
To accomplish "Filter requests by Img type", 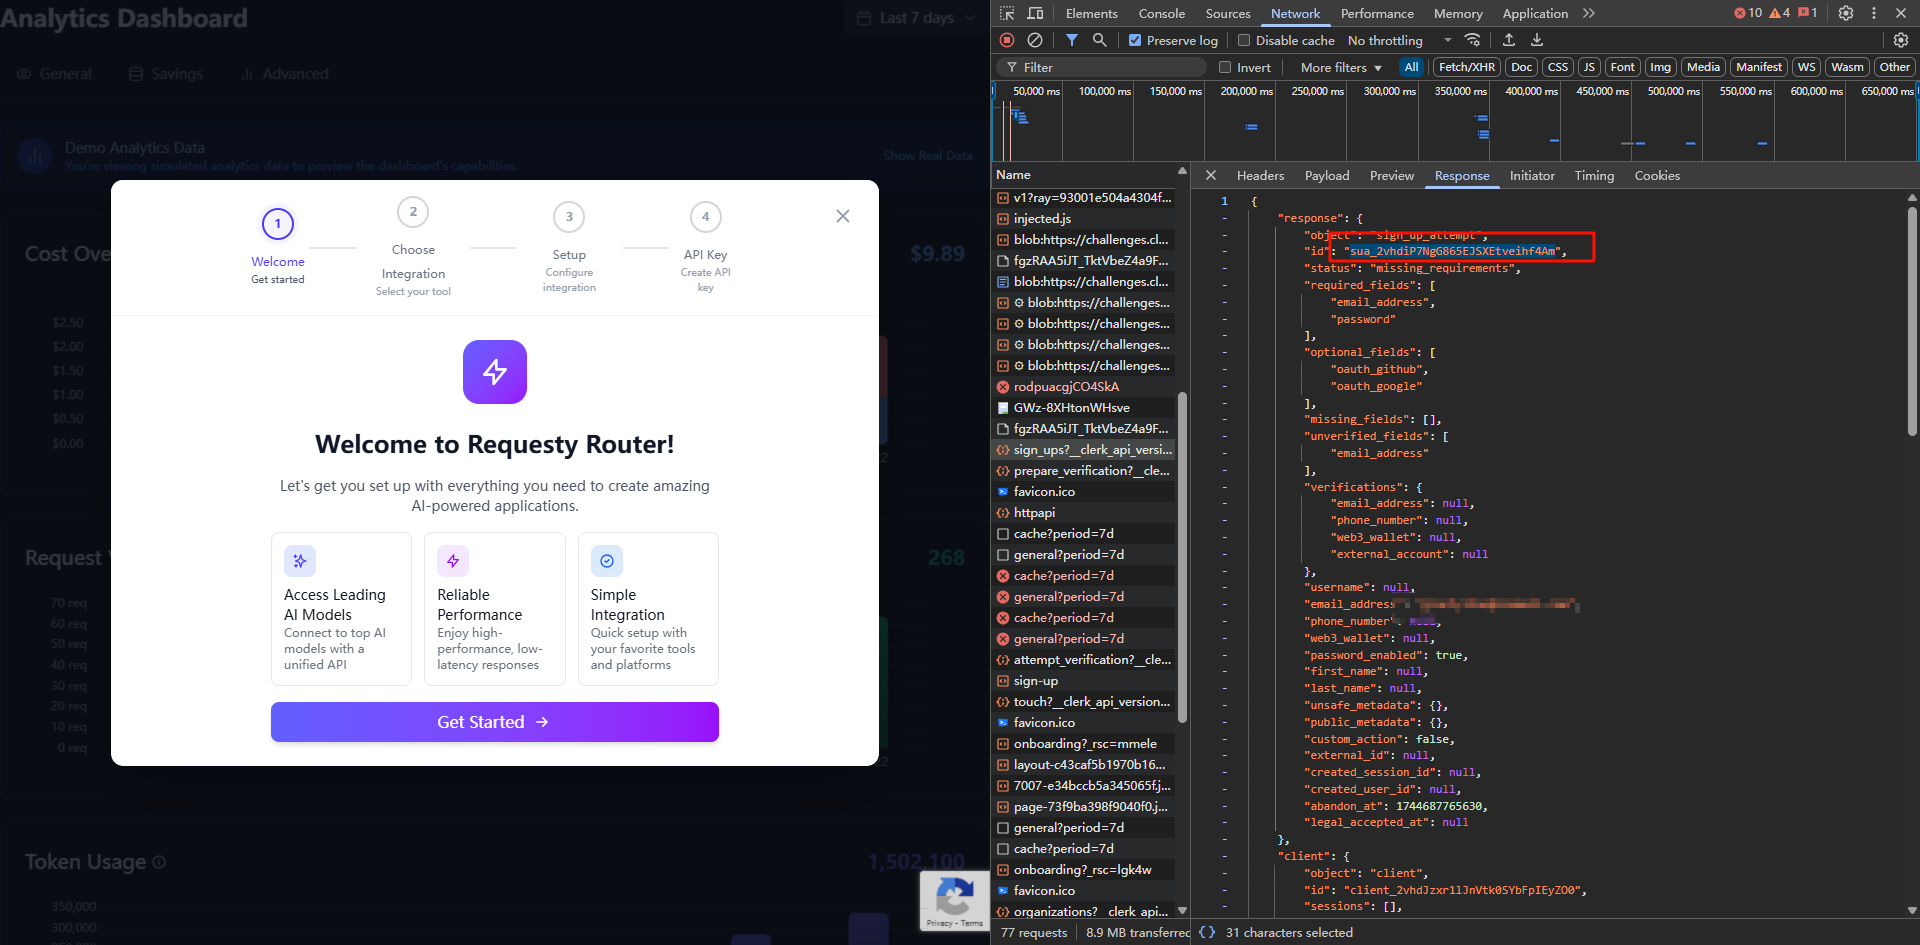I will pos(1661,67).
